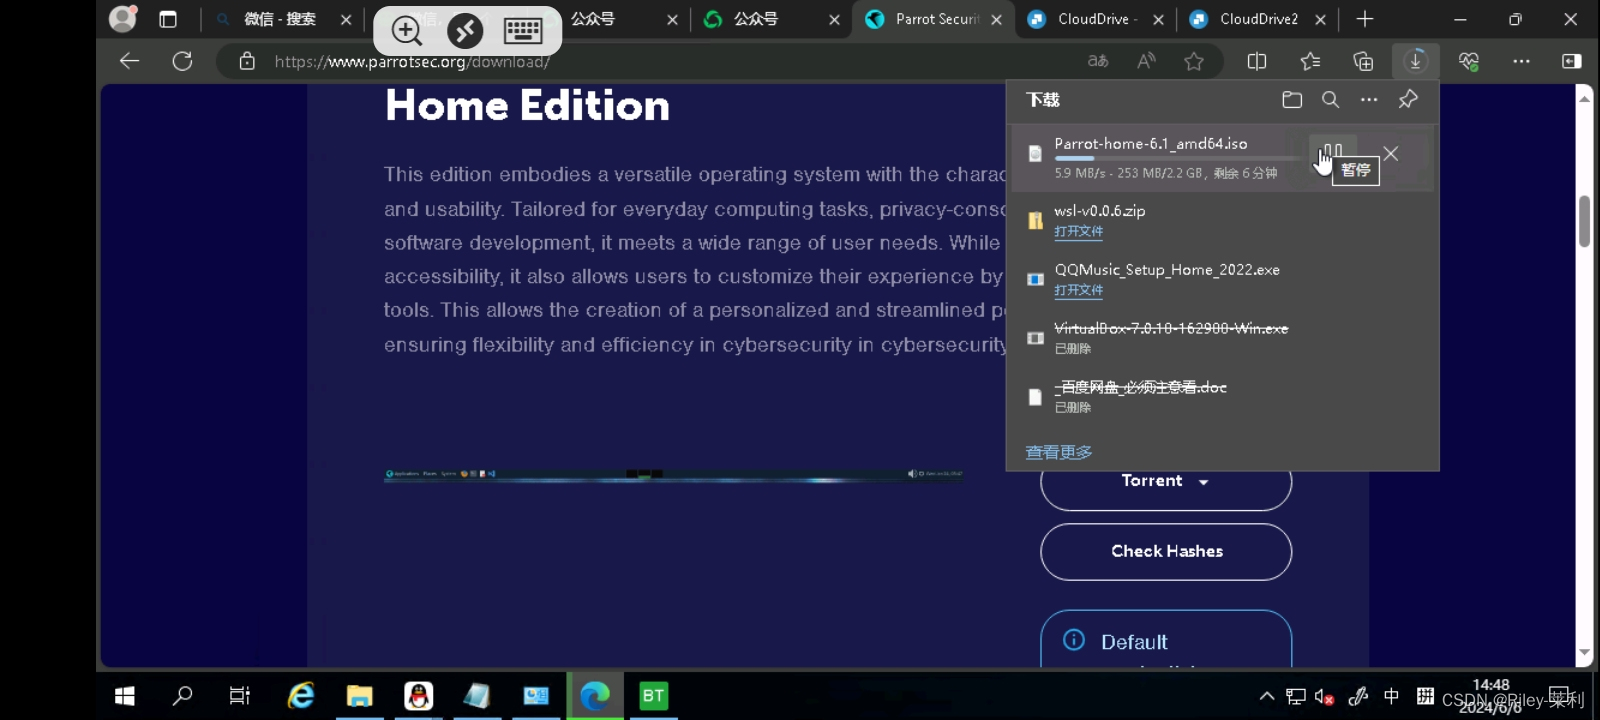Switch to the Parrot Security tab
Viewport: 1600px width, 720px height.
coord(934,19)
